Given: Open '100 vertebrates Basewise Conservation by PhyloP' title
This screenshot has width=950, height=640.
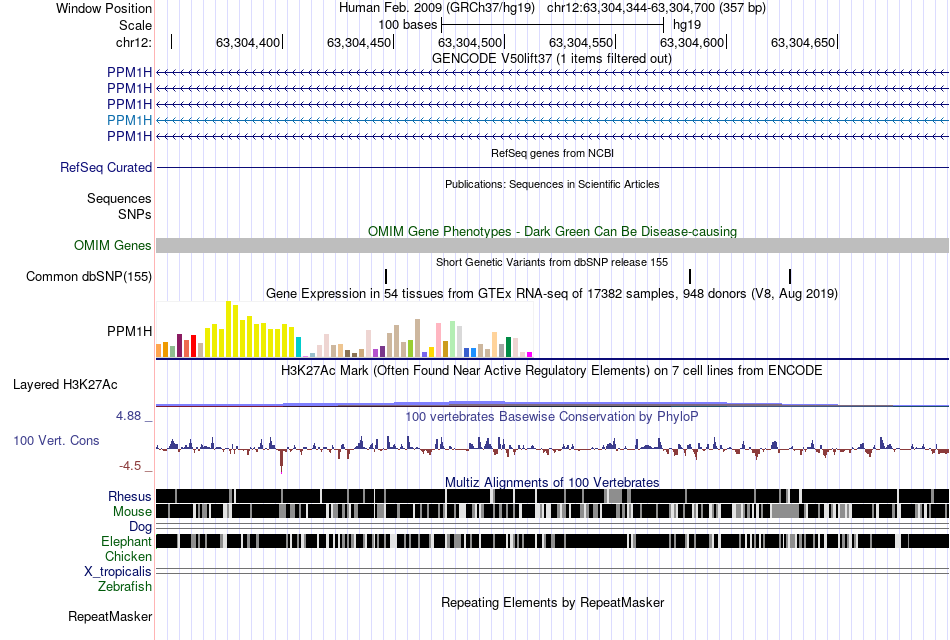Looking at the screenshot, I should point(552,417).
